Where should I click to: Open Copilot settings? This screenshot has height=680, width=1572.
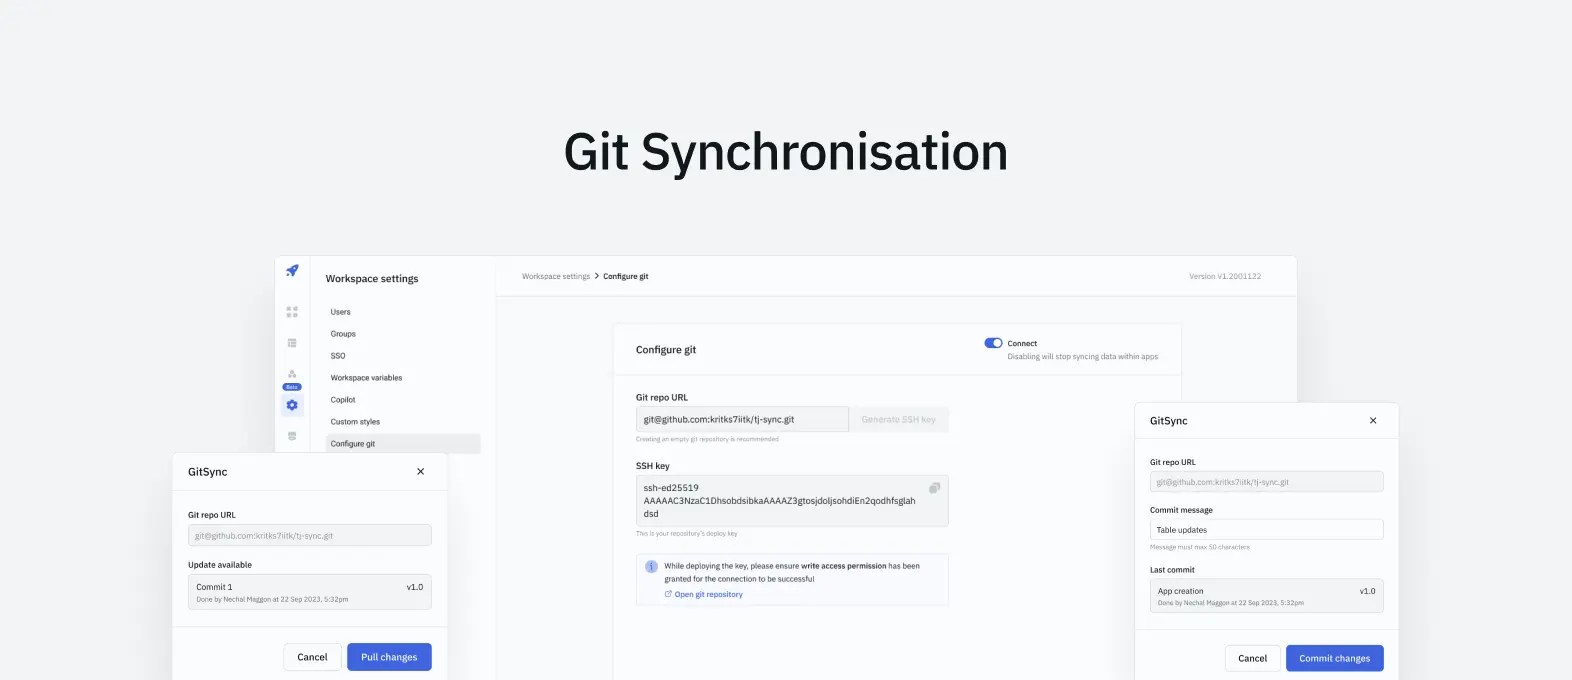pos(343,400)
